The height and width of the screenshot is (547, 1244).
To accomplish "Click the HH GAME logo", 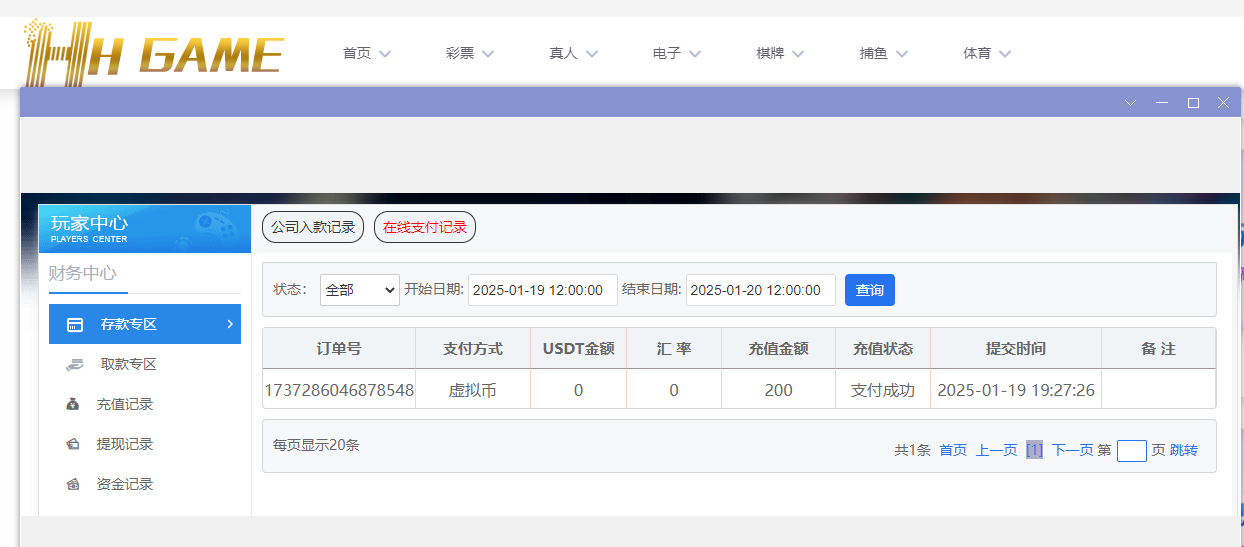I will tap(153, 53).
